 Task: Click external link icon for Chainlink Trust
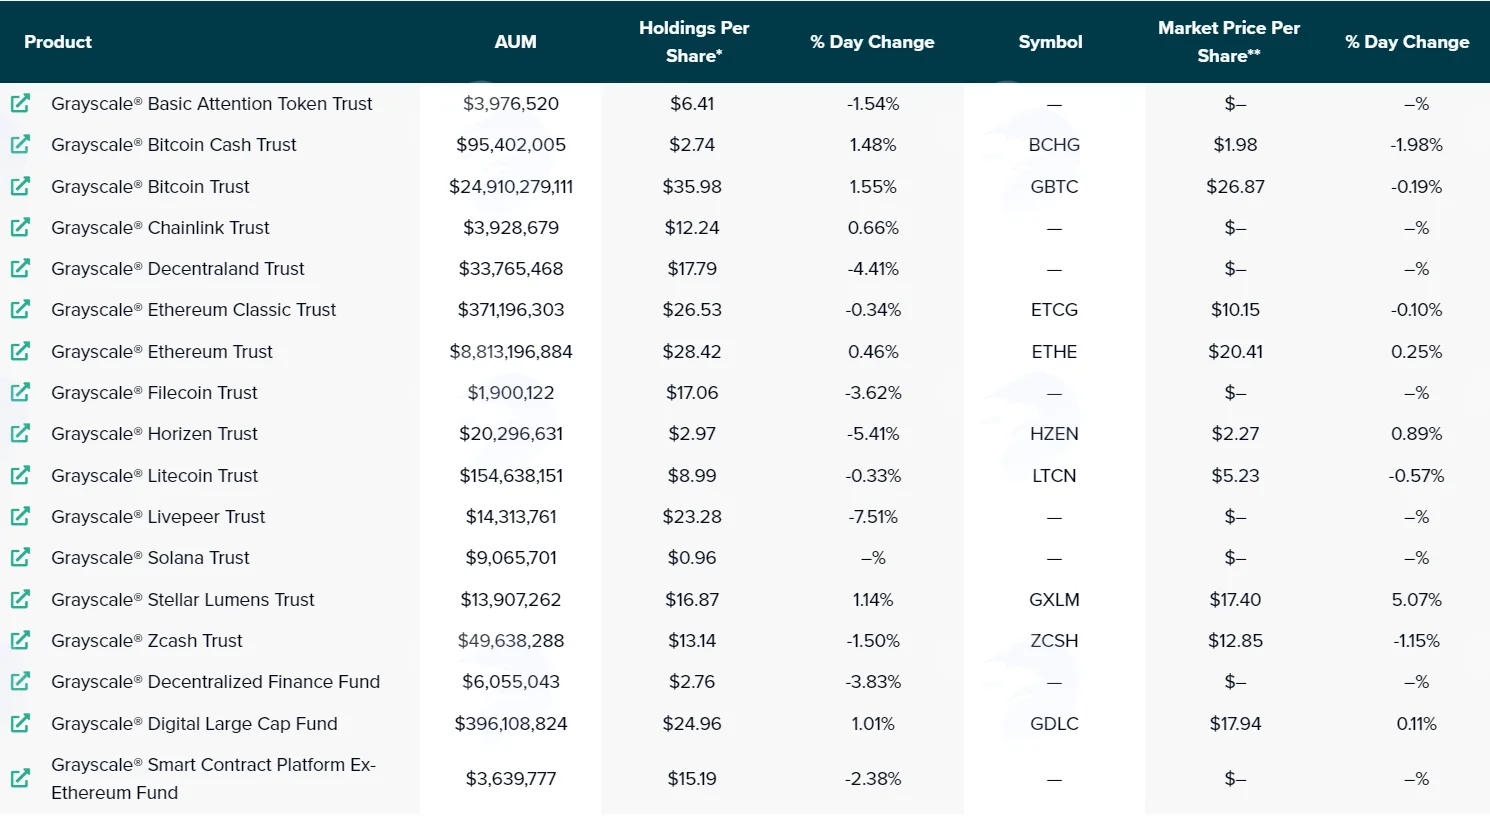(20, 227)
